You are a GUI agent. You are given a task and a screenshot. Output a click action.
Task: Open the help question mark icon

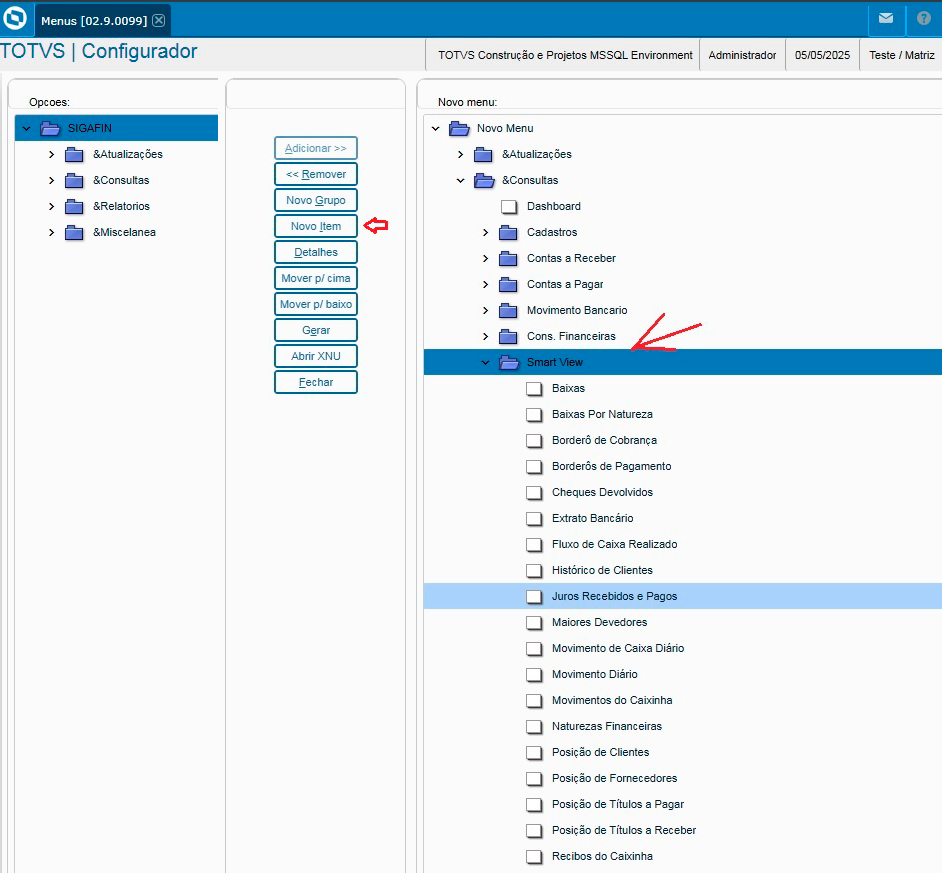[x=924, y=19]
